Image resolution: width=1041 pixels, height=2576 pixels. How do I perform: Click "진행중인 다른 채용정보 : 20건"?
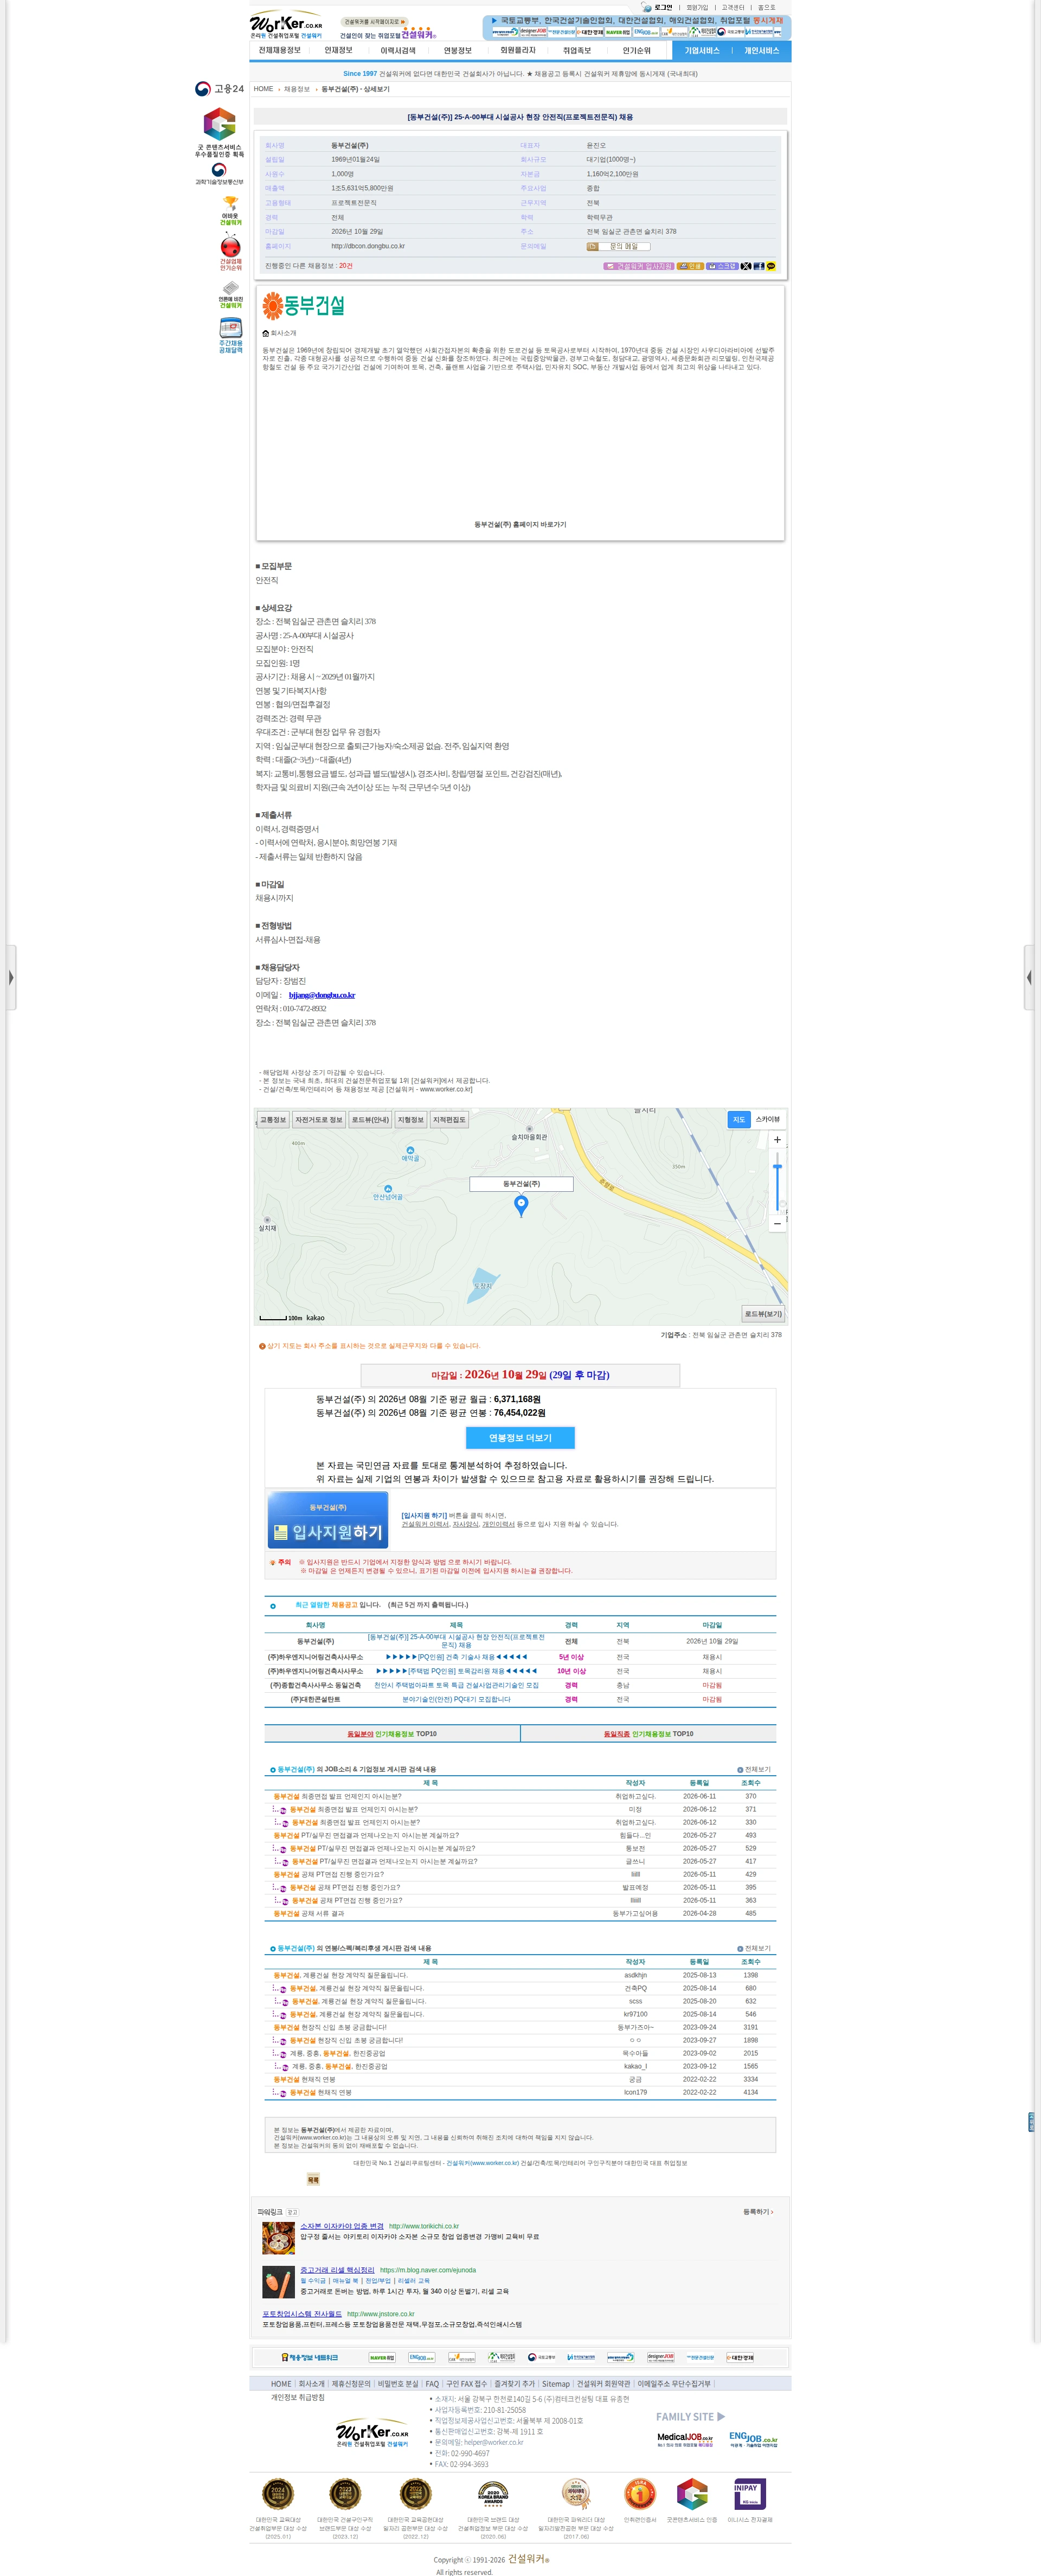[308, 266]
